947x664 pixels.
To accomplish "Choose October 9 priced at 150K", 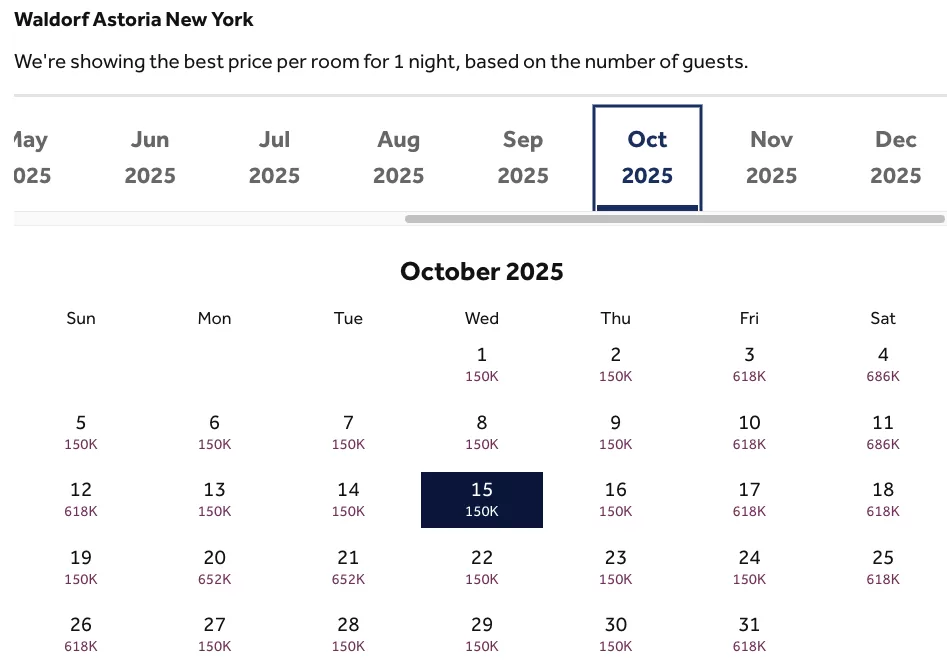I will click(x=615, y=433).
